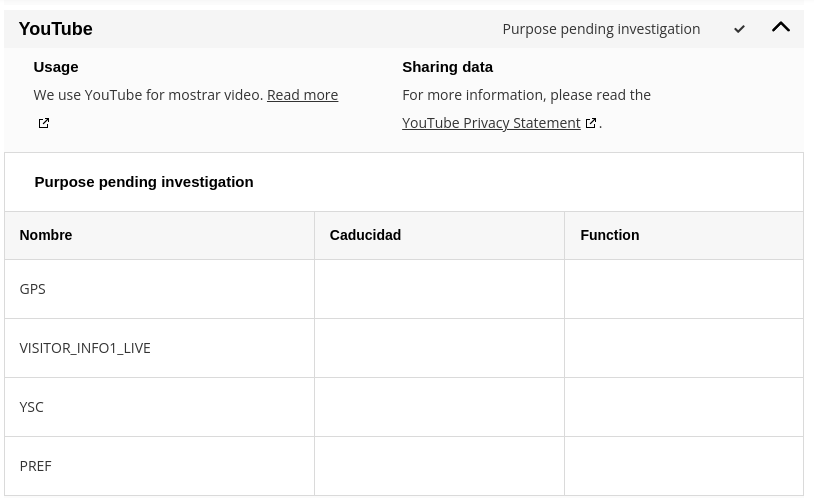814x498 pixels.
Task: Collapse the YouTube section with chevron
Action: [x=781, y=28]
